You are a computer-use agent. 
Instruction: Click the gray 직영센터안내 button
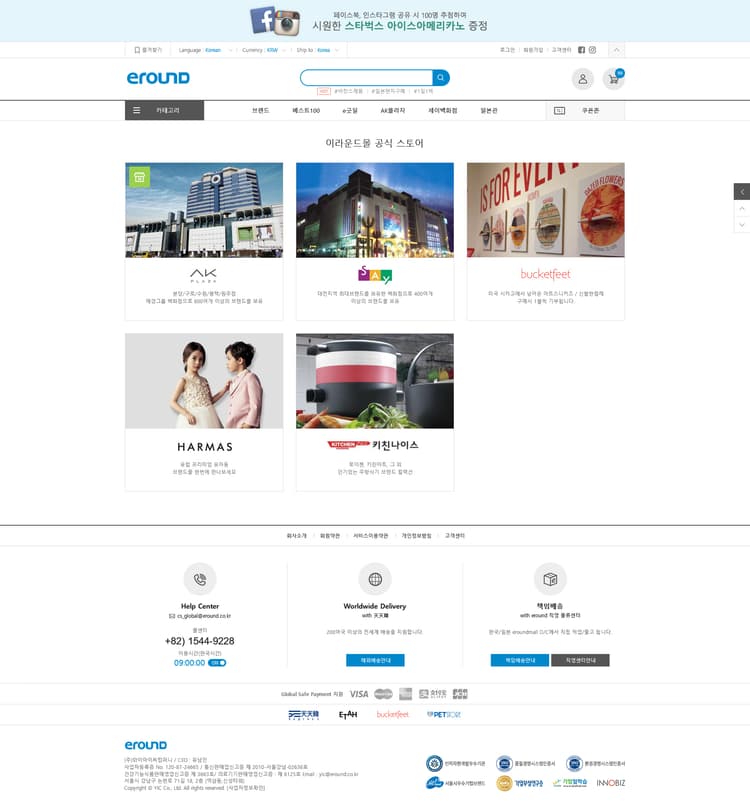580,660
